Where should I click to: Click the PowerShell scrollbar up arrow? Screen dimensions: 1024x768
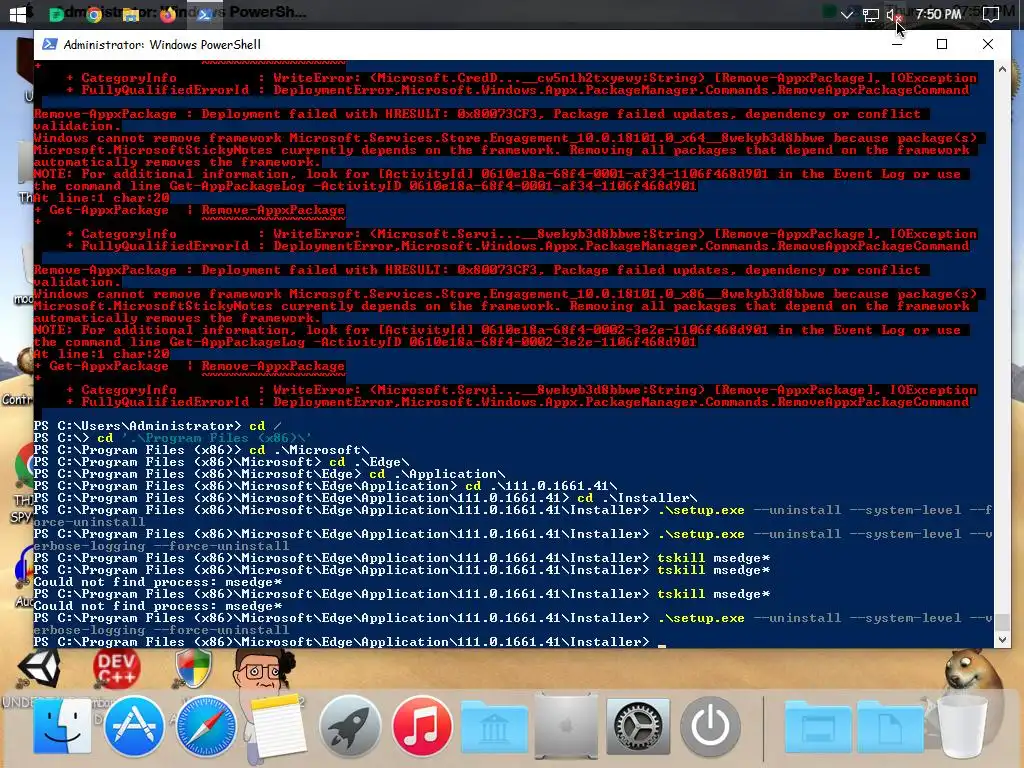tap(1002, 69)
